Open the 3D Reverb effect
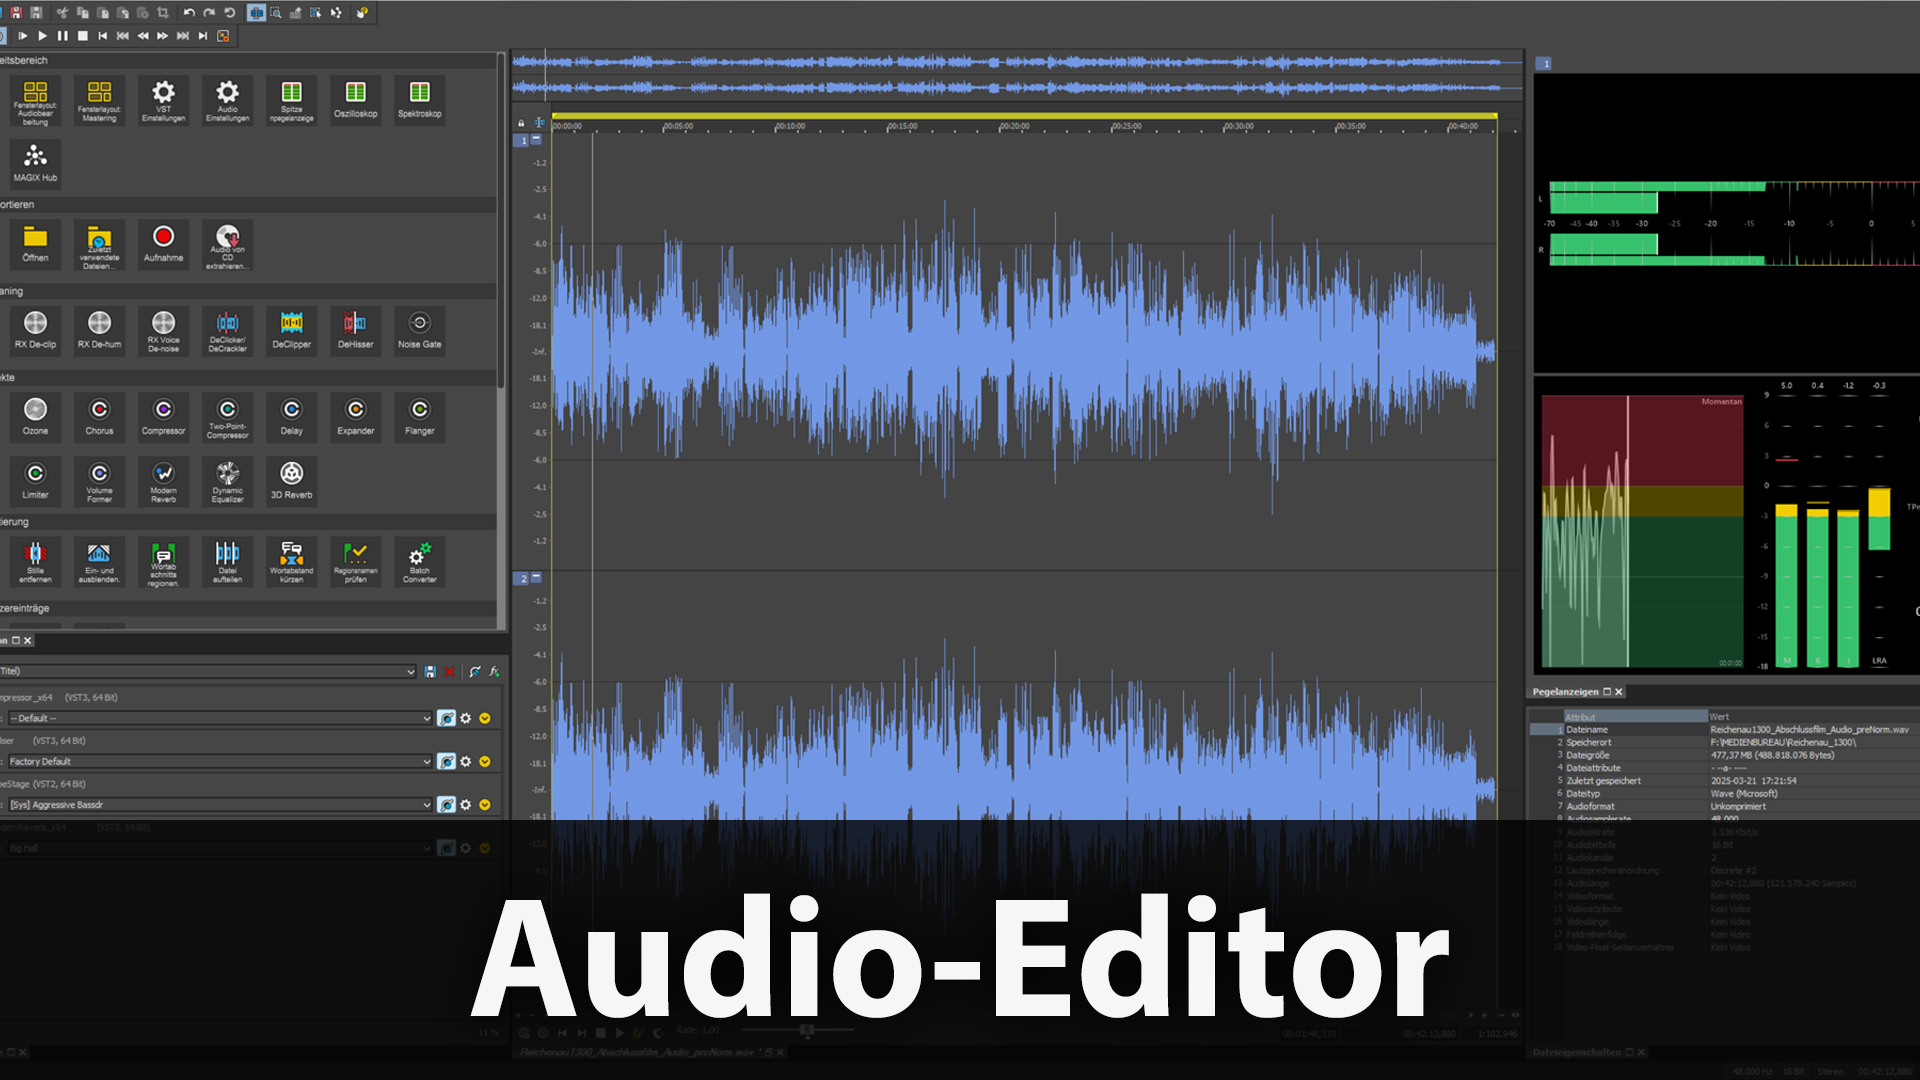 pos(291,479)
